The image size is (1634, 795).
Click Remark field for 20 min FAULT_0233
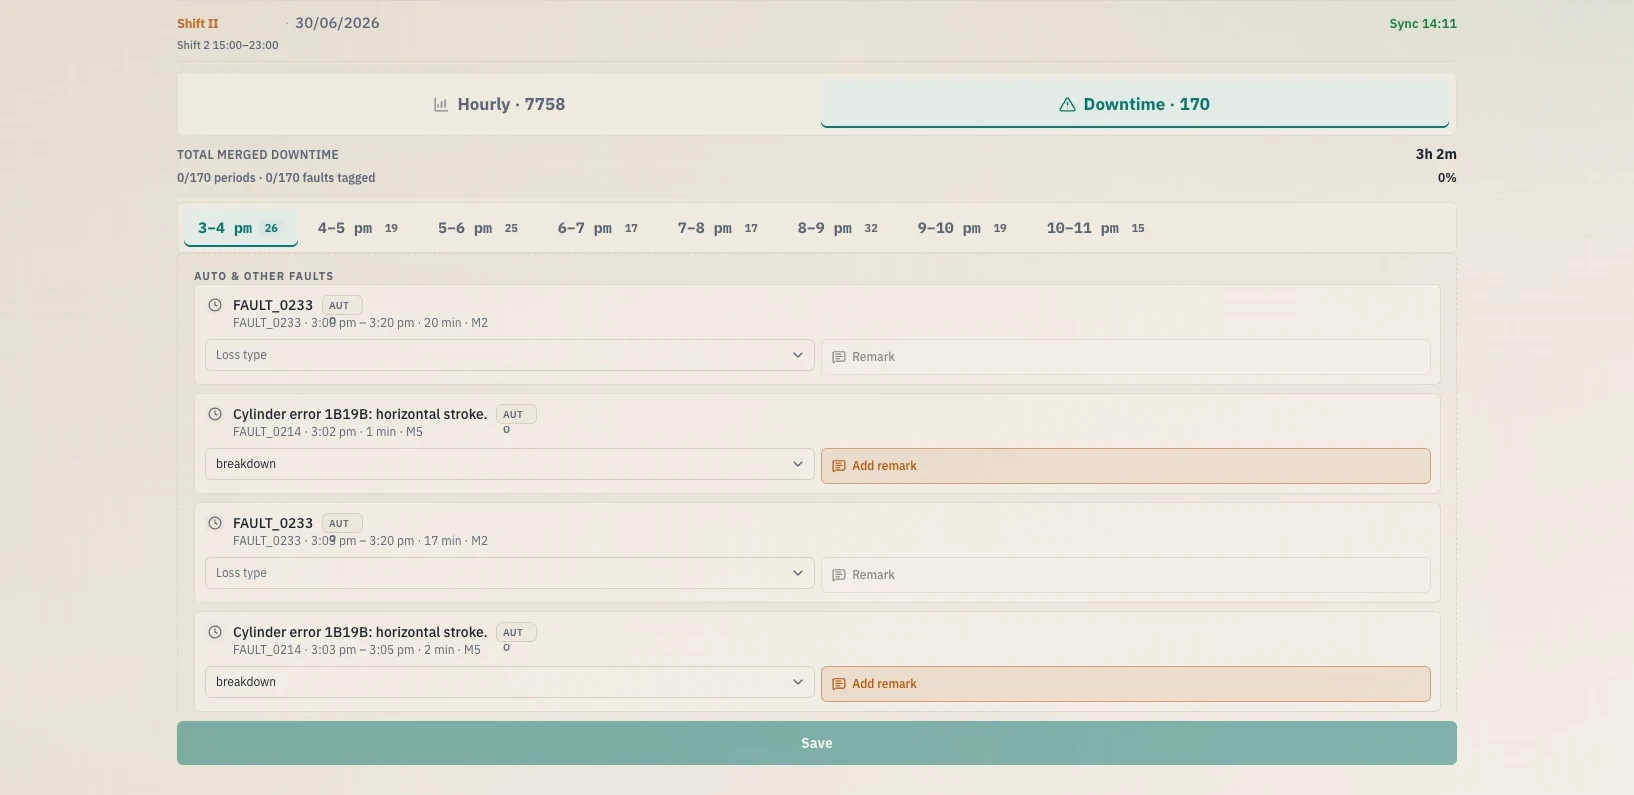(x=1126, y=357)
